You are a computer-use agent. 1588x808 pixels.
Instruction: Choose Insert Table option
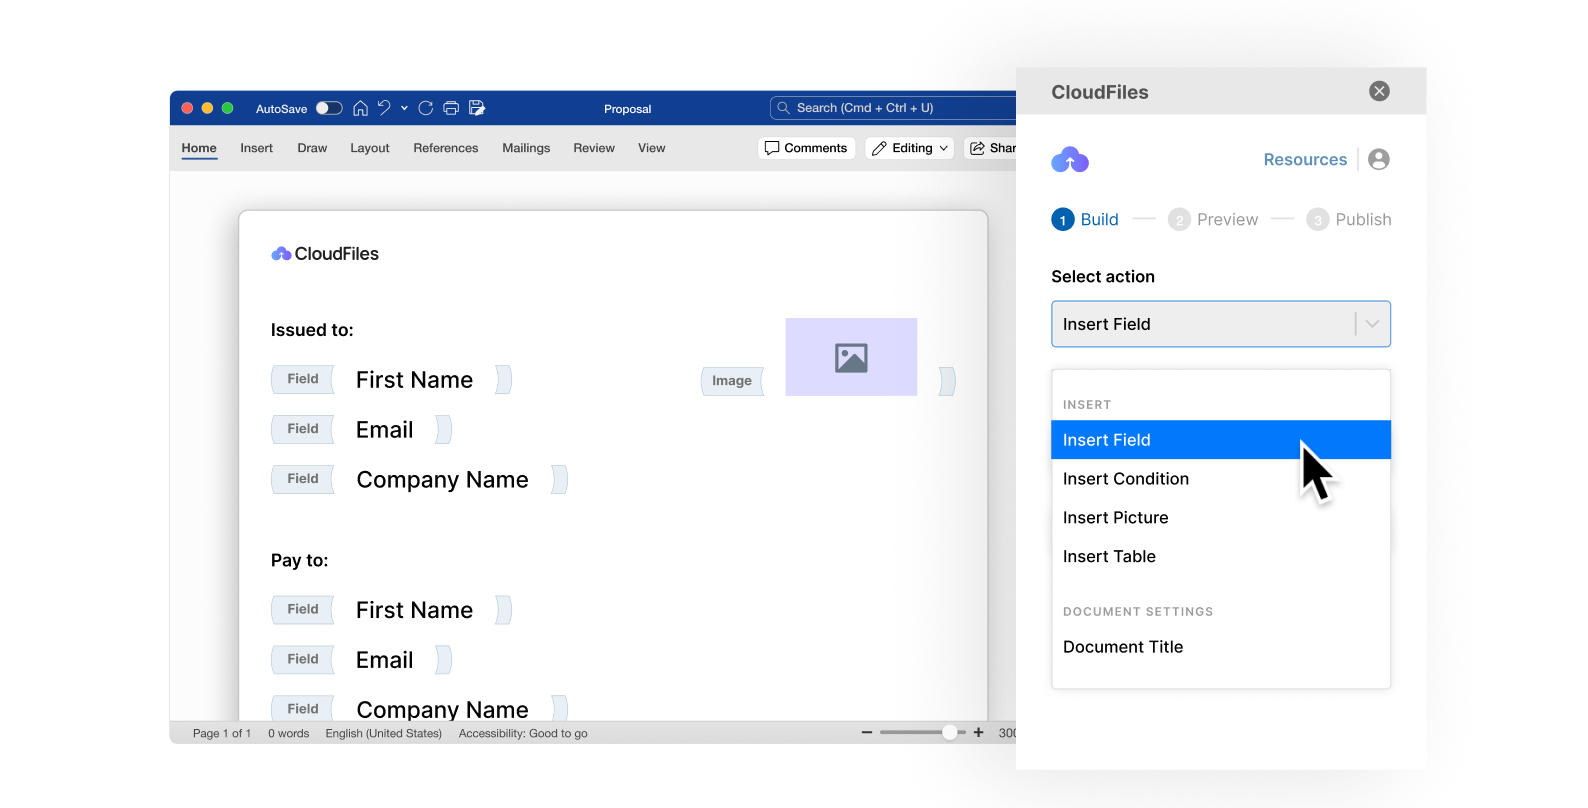(1221, 557)
